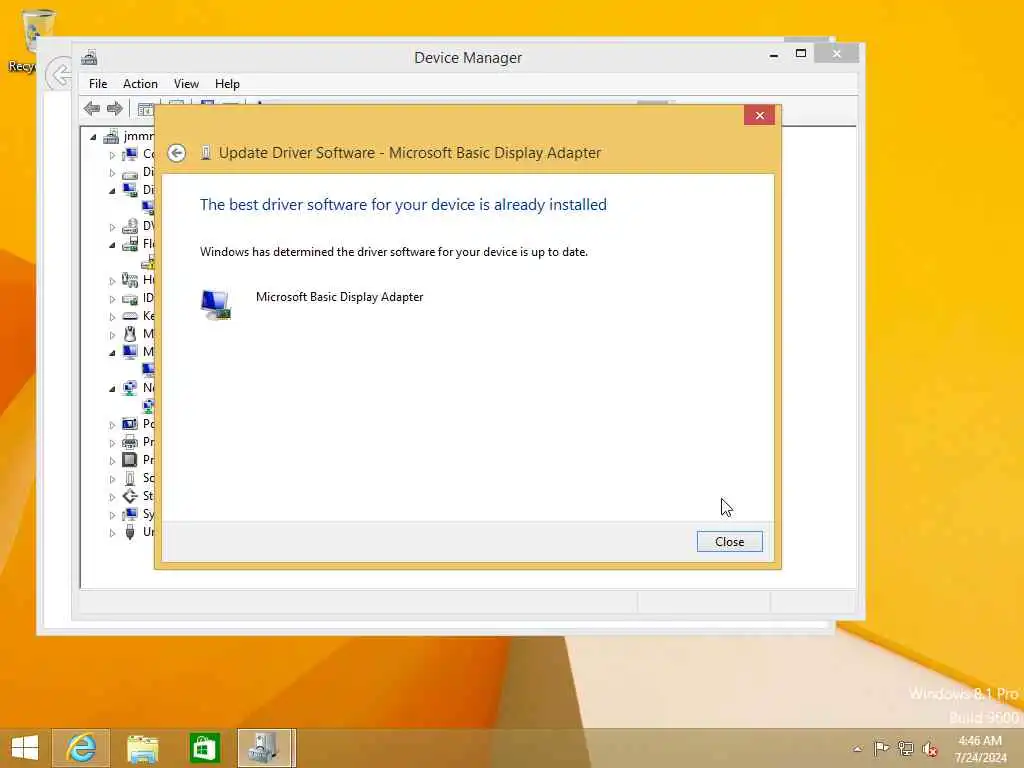The image size is (1024, 768).
Task: Expand the Mice category arrow
Action: 112,335
